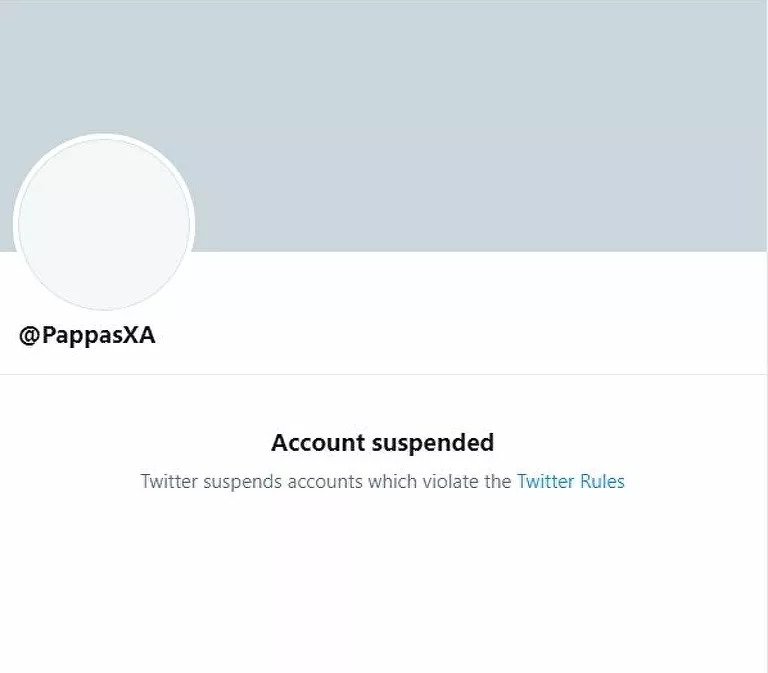
Task: Click the word 'suspends' in the description
Action: coord(242,482)
